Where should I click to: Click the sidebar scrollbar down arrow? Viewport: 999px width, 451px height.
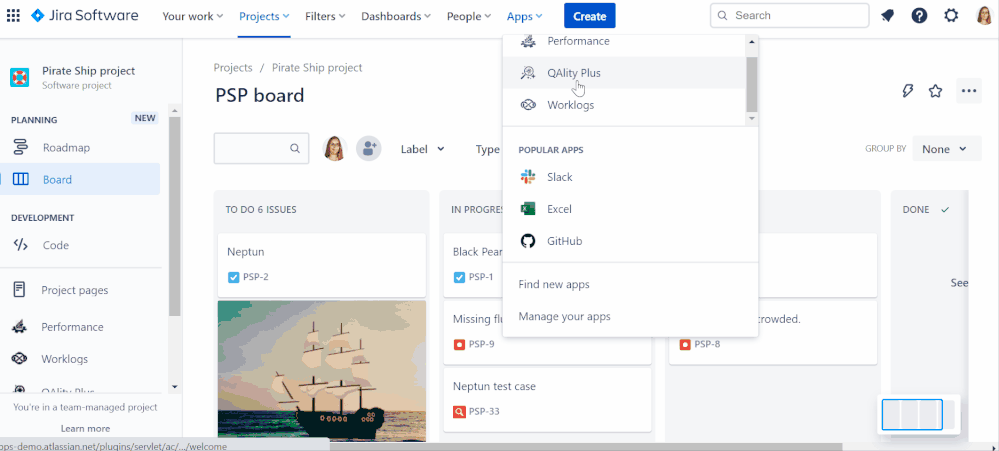(175, 386)
